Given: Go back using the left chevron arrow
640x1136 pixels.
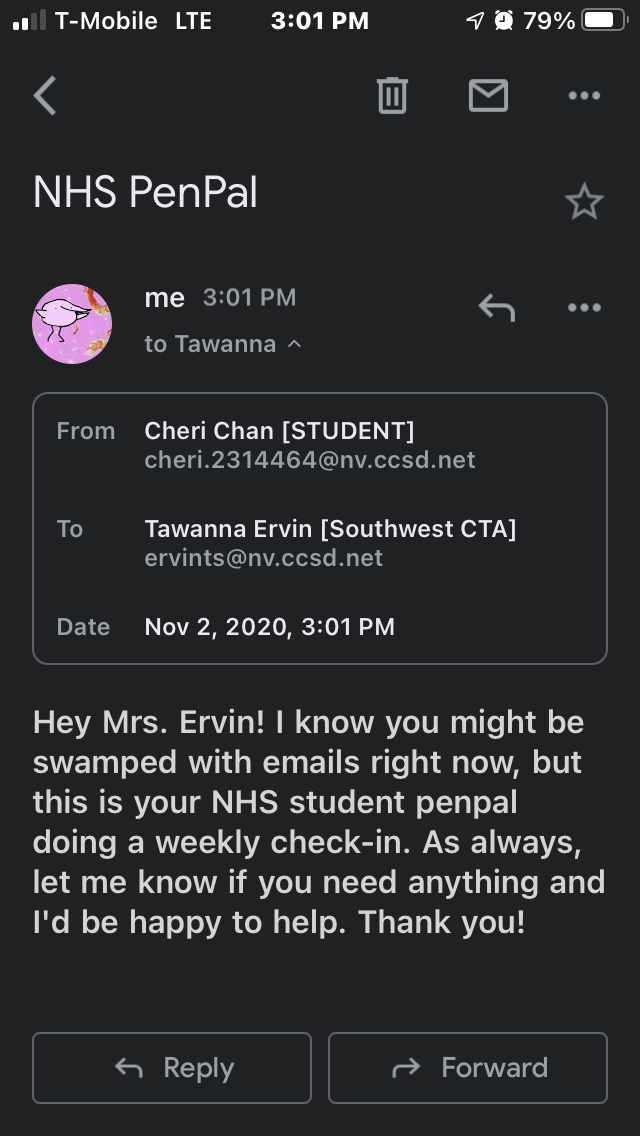Looking at the screenshot, I should [x=45, y=96].
